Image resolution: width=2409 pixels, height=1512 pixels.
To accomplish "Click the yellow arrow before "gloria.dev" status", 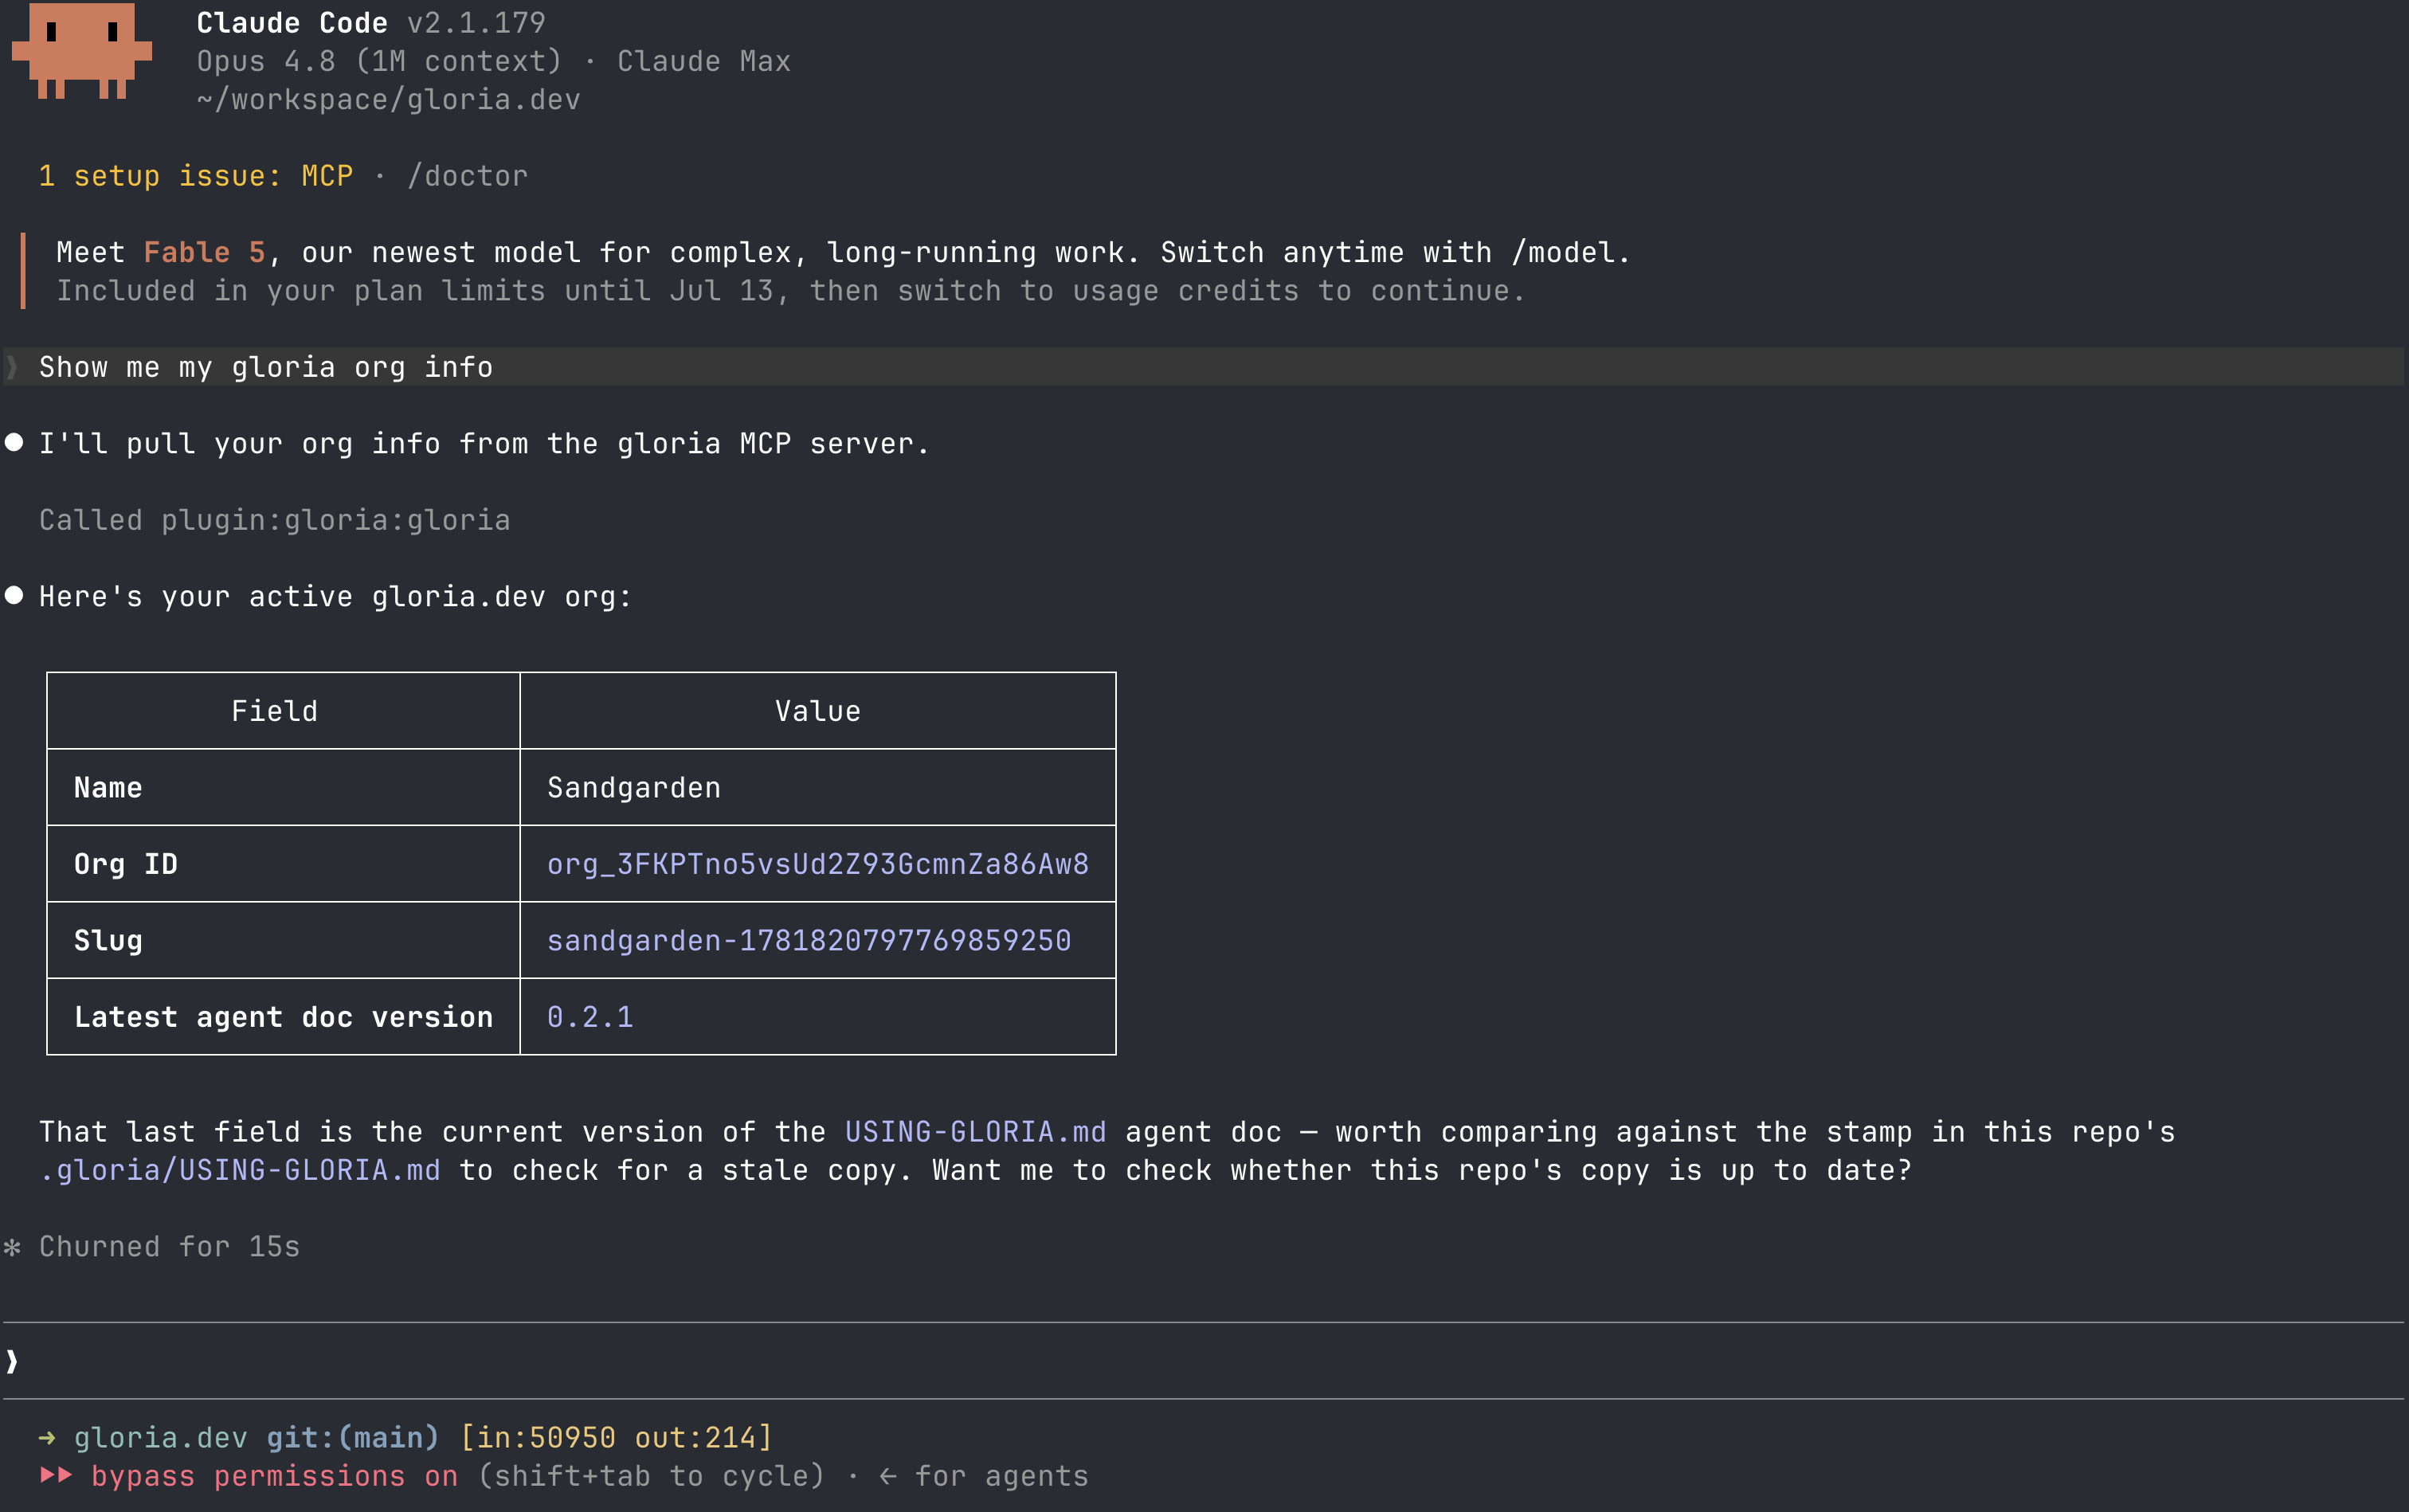I will [x=47, y=1438].
